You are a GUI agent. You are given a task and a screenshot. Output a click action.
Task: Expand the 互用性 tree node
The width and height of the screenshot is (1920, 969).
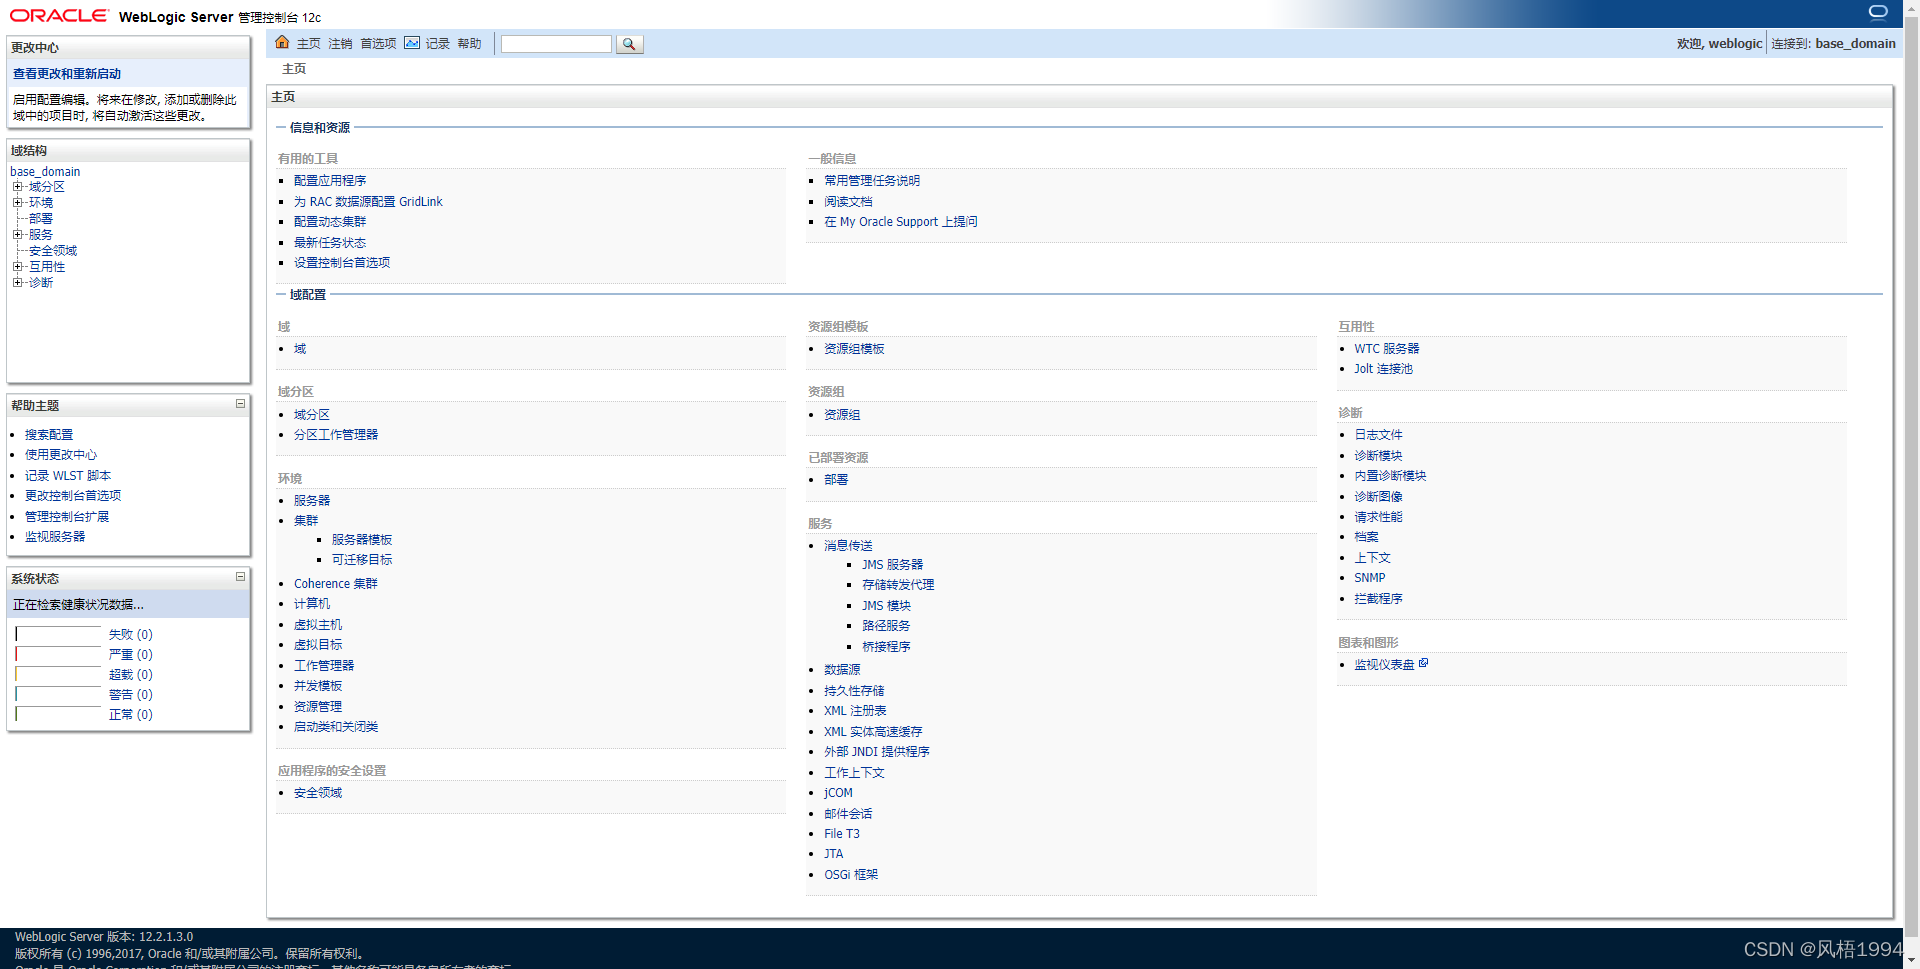click(17, 267)
